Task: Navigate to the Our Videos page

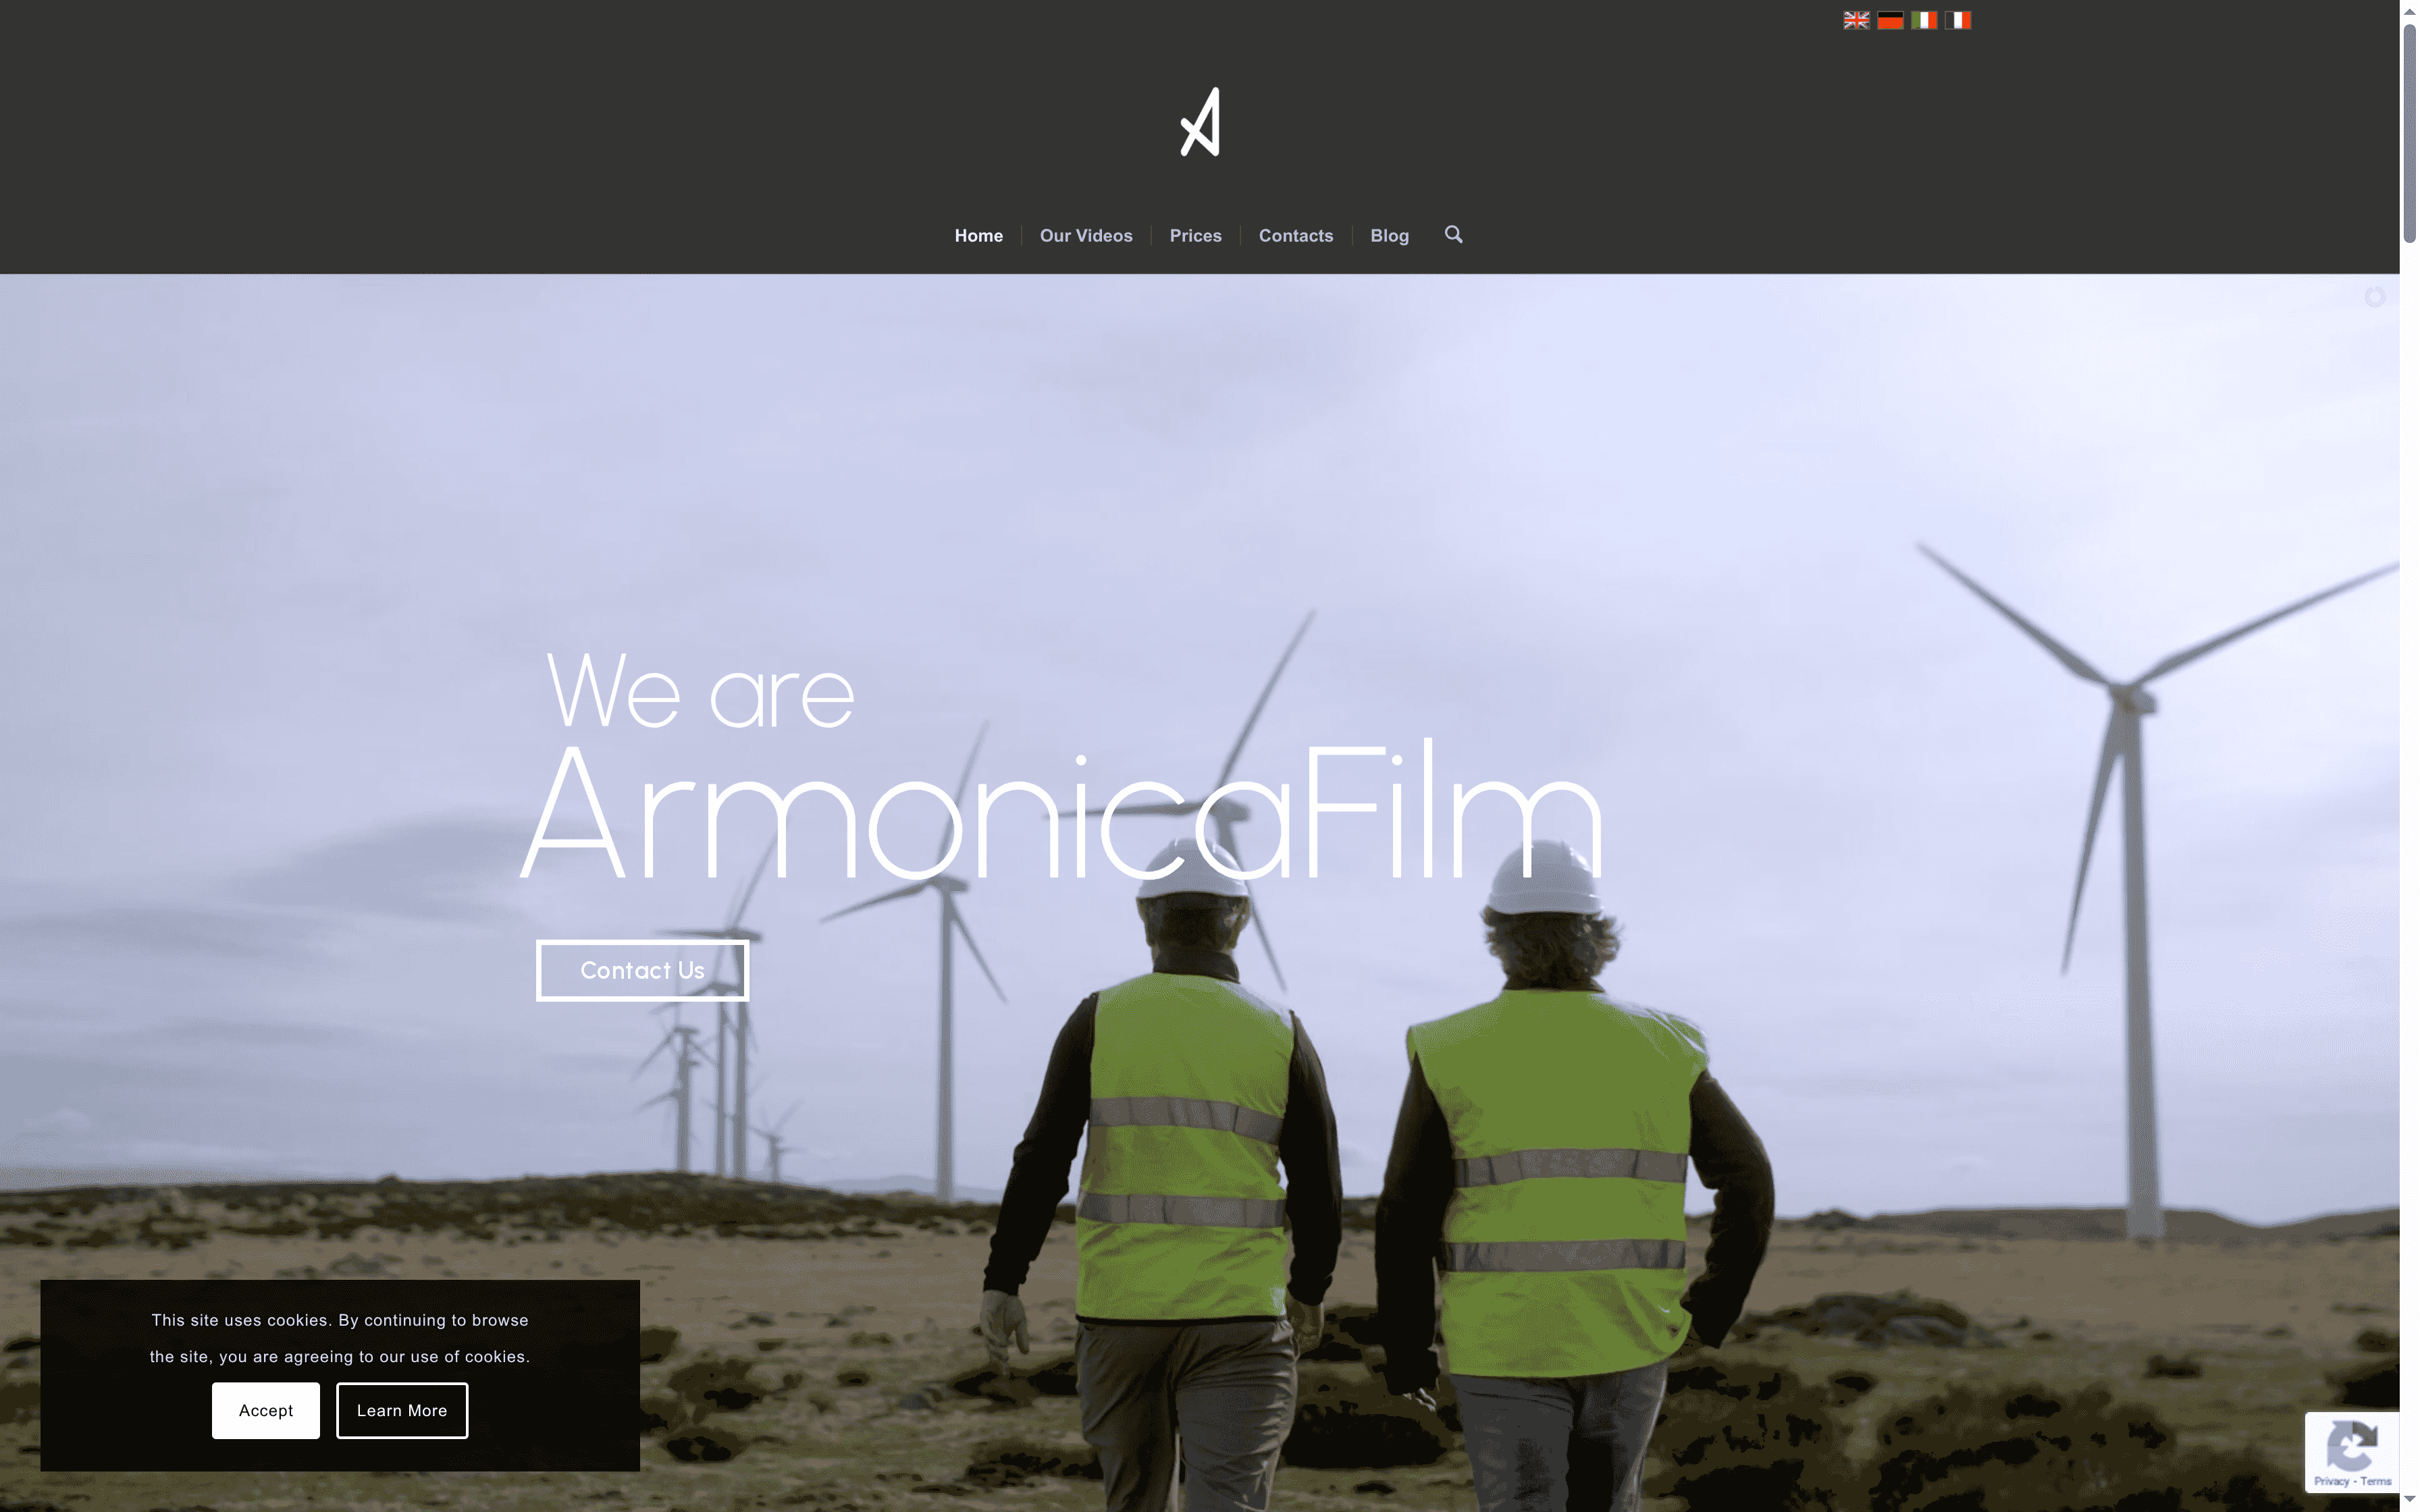Action: 1086,235
